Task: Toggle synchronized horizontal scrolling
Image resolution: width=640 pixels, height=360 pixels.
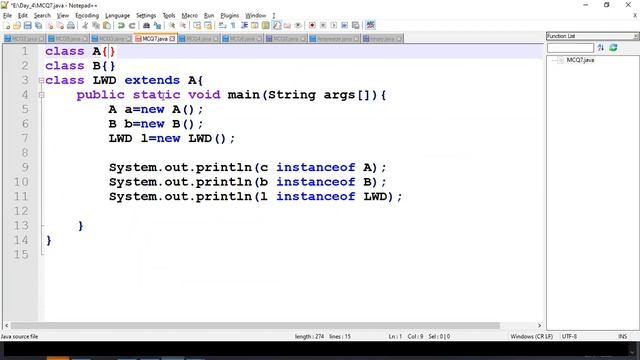Action: pos(208,25)
